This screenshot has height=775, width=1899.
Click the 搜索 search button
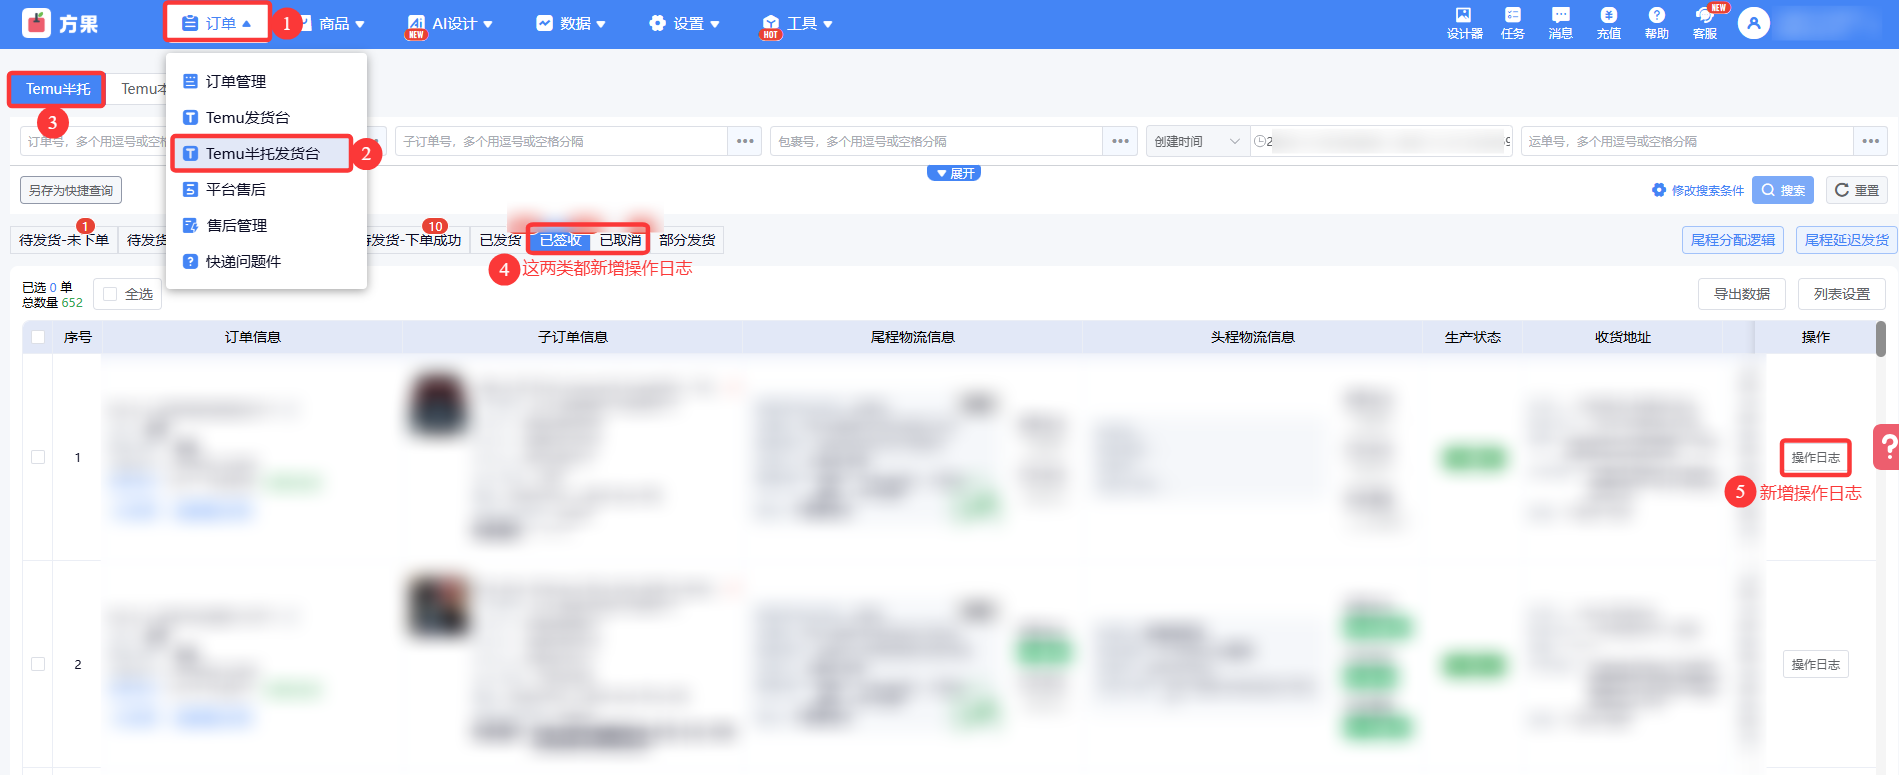click(x=1783, y=190)
